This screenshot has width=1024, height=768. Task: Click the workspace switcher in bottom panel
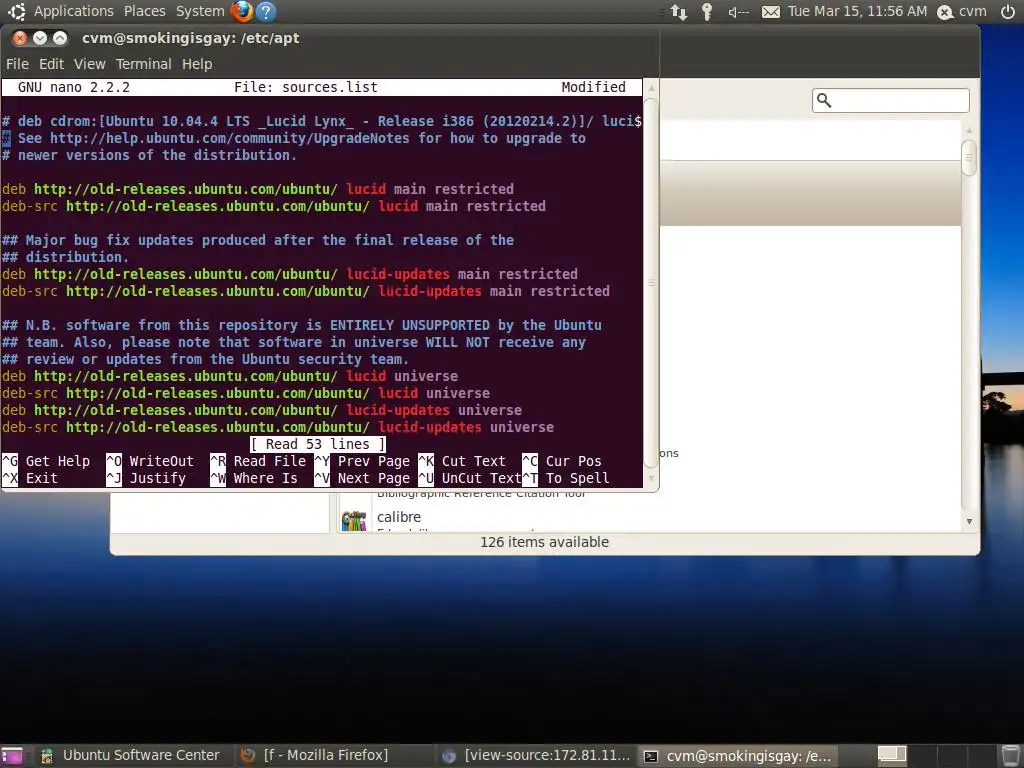(x=935, y=756)
